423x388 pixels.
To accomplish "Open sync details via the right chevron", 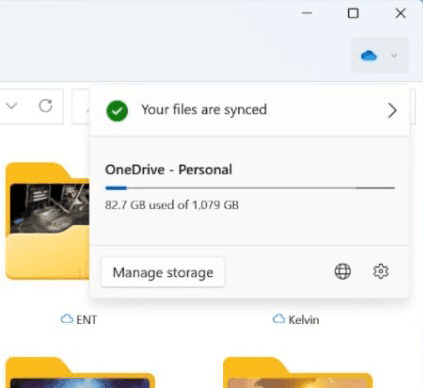I will coord(392,110).
